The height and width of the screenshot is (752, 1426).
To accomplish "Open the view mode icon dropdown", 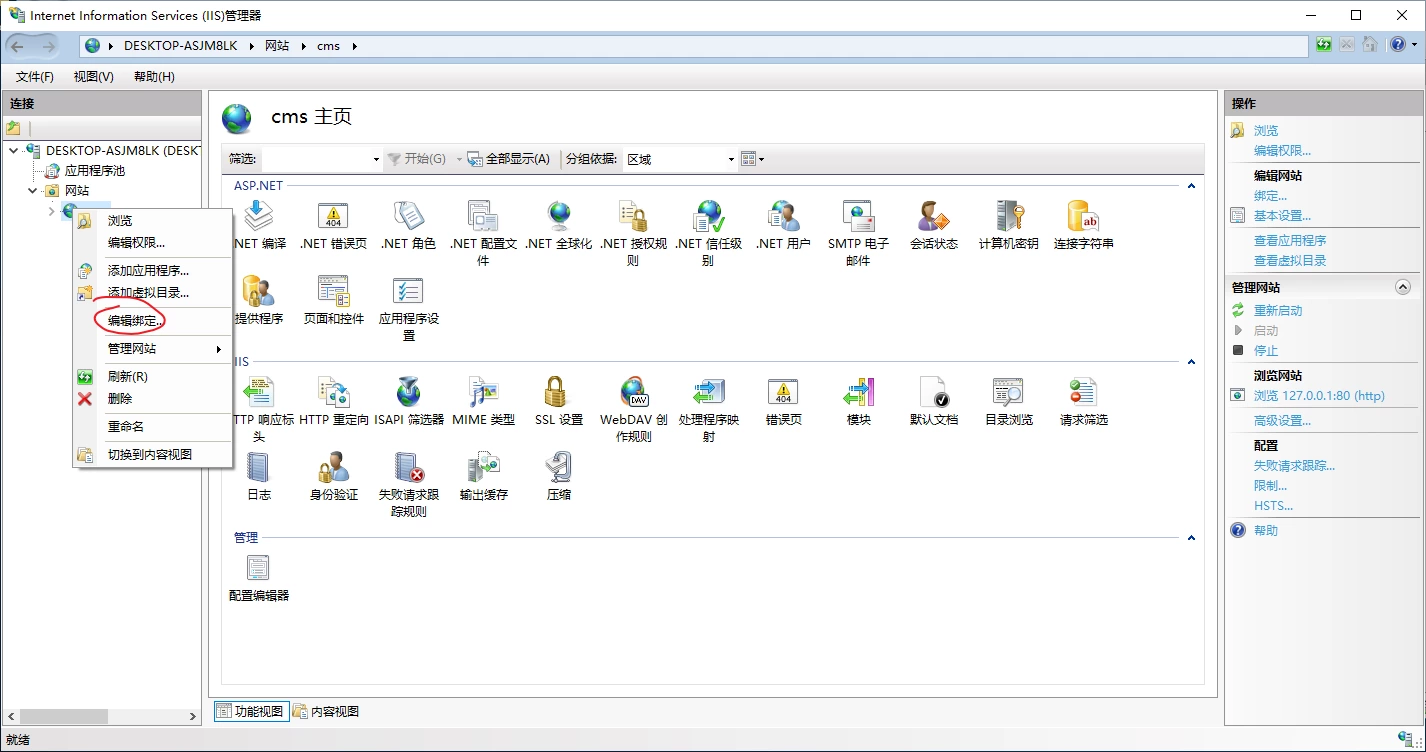I will (x=752, y=159).
